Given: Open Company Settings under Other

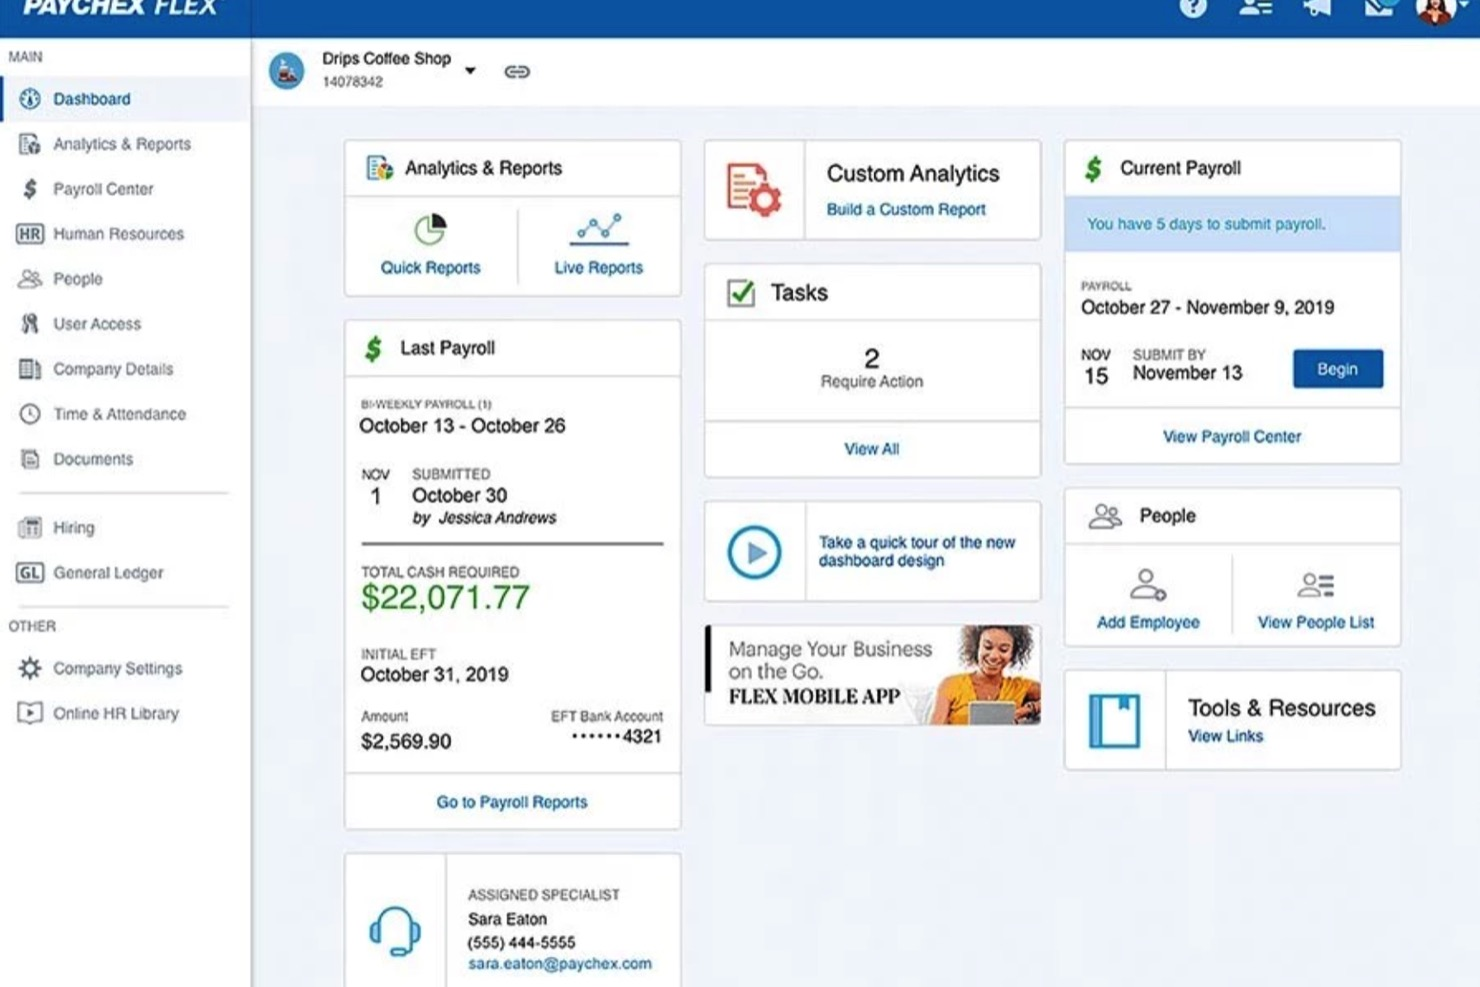Looking at the screenshot, I should pos(117,668).
